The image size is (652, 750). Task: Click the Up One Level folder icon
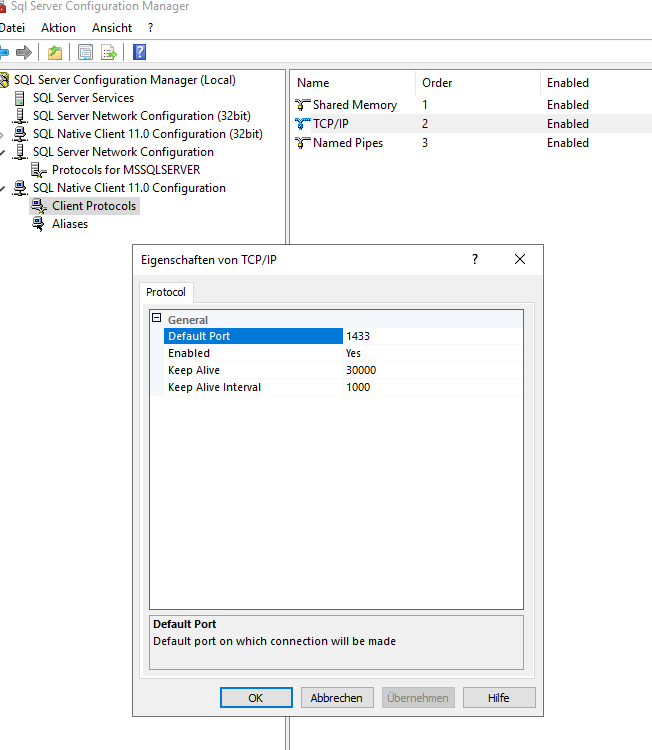tap(55, 52)
